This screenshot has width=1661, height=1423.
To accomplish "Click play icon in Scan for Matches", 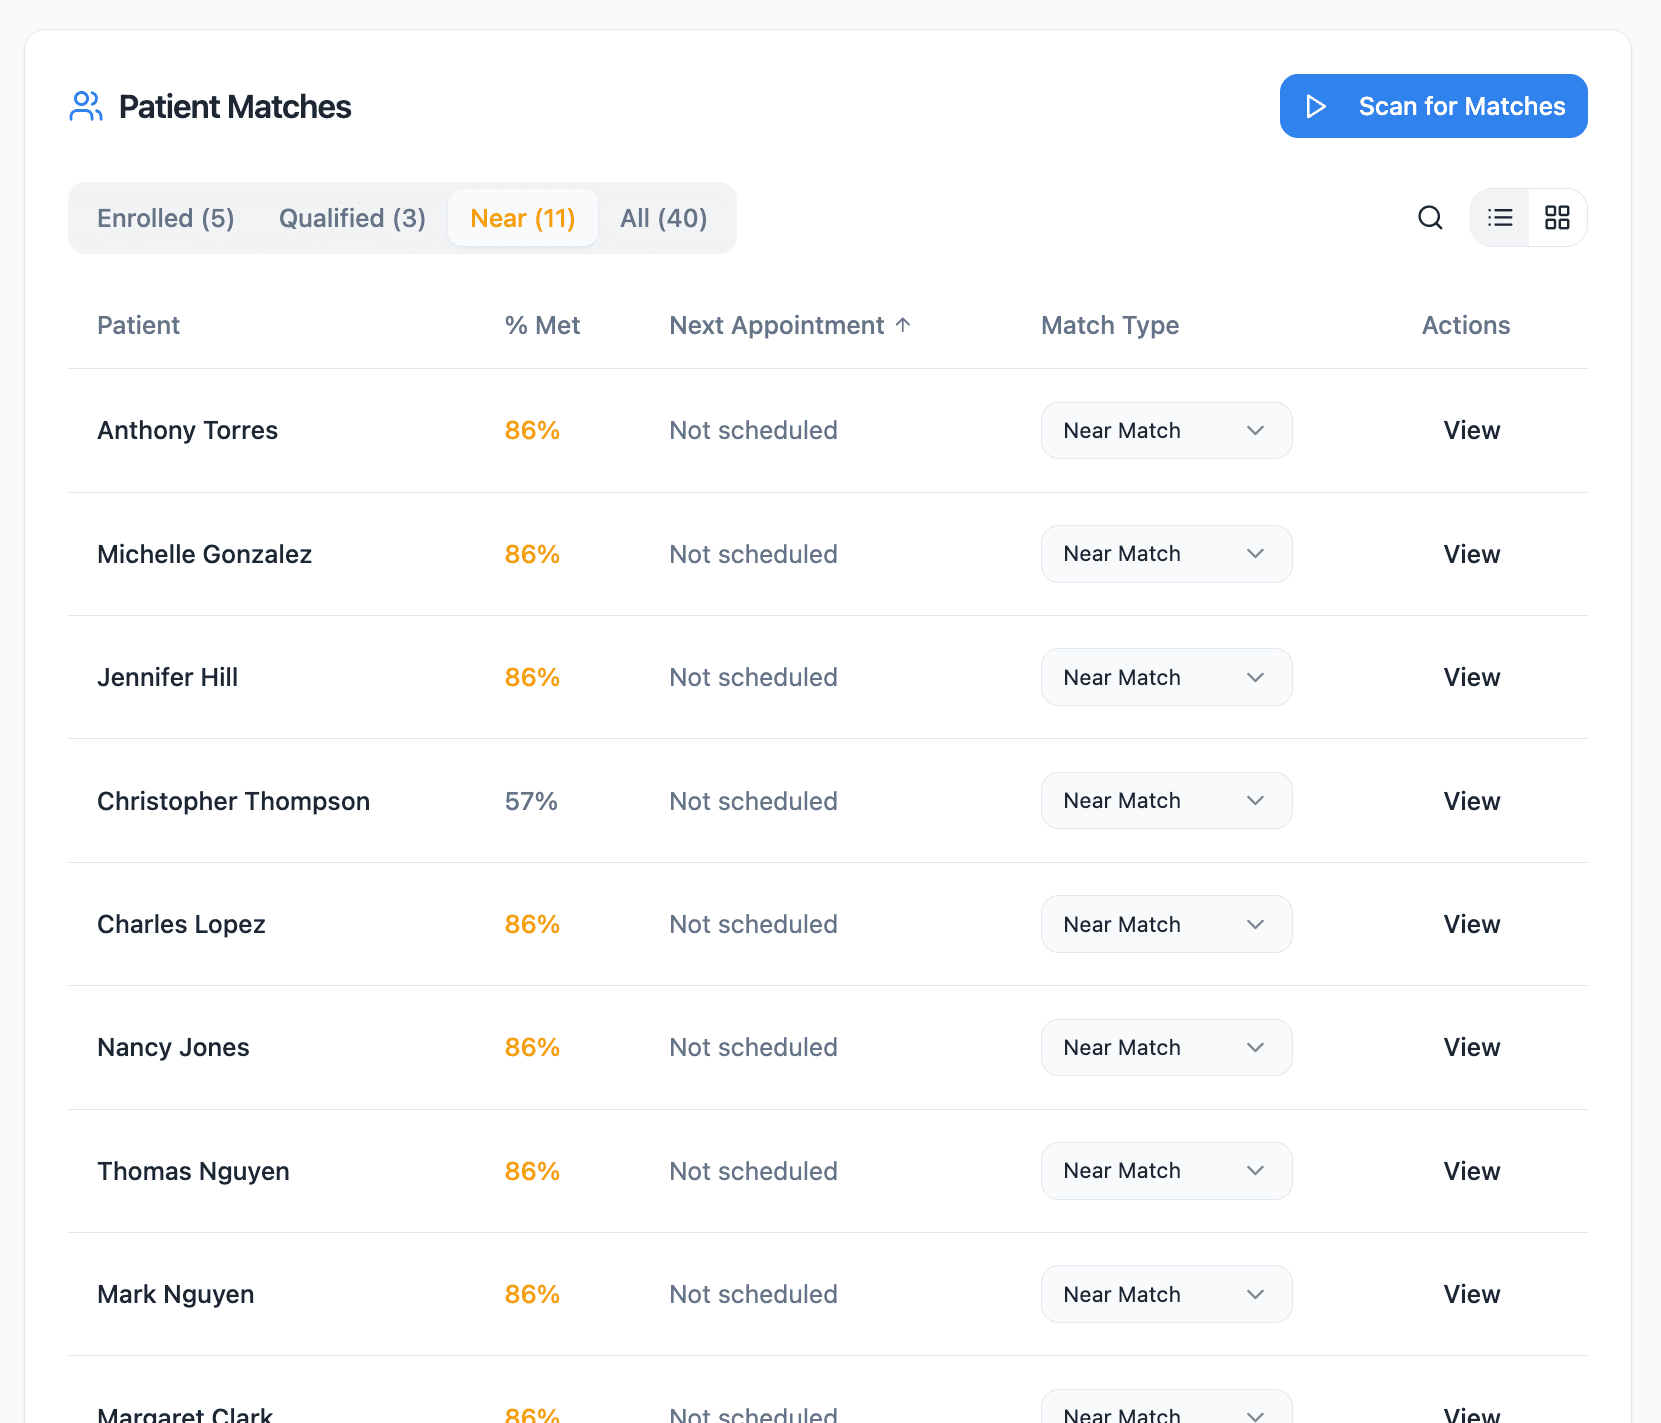I will [1316, 106].
